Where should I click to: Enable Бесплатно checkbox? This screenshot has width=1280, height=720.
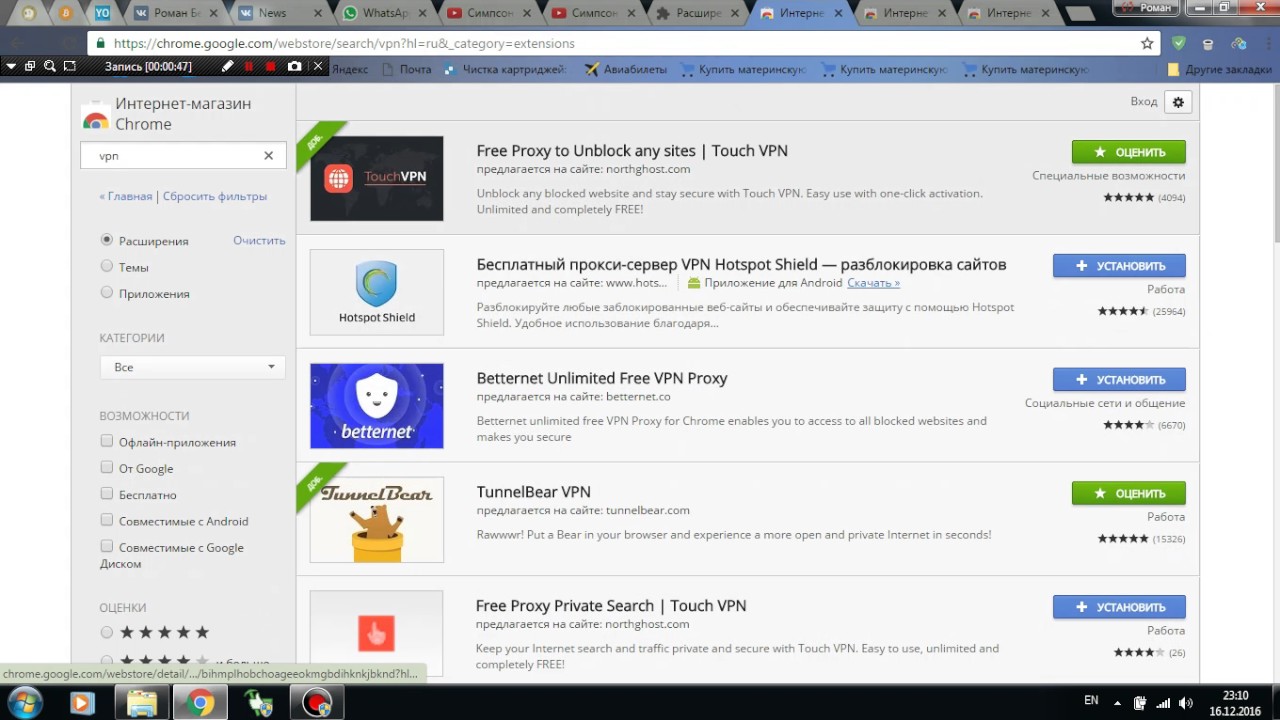[x=107, y=494]
